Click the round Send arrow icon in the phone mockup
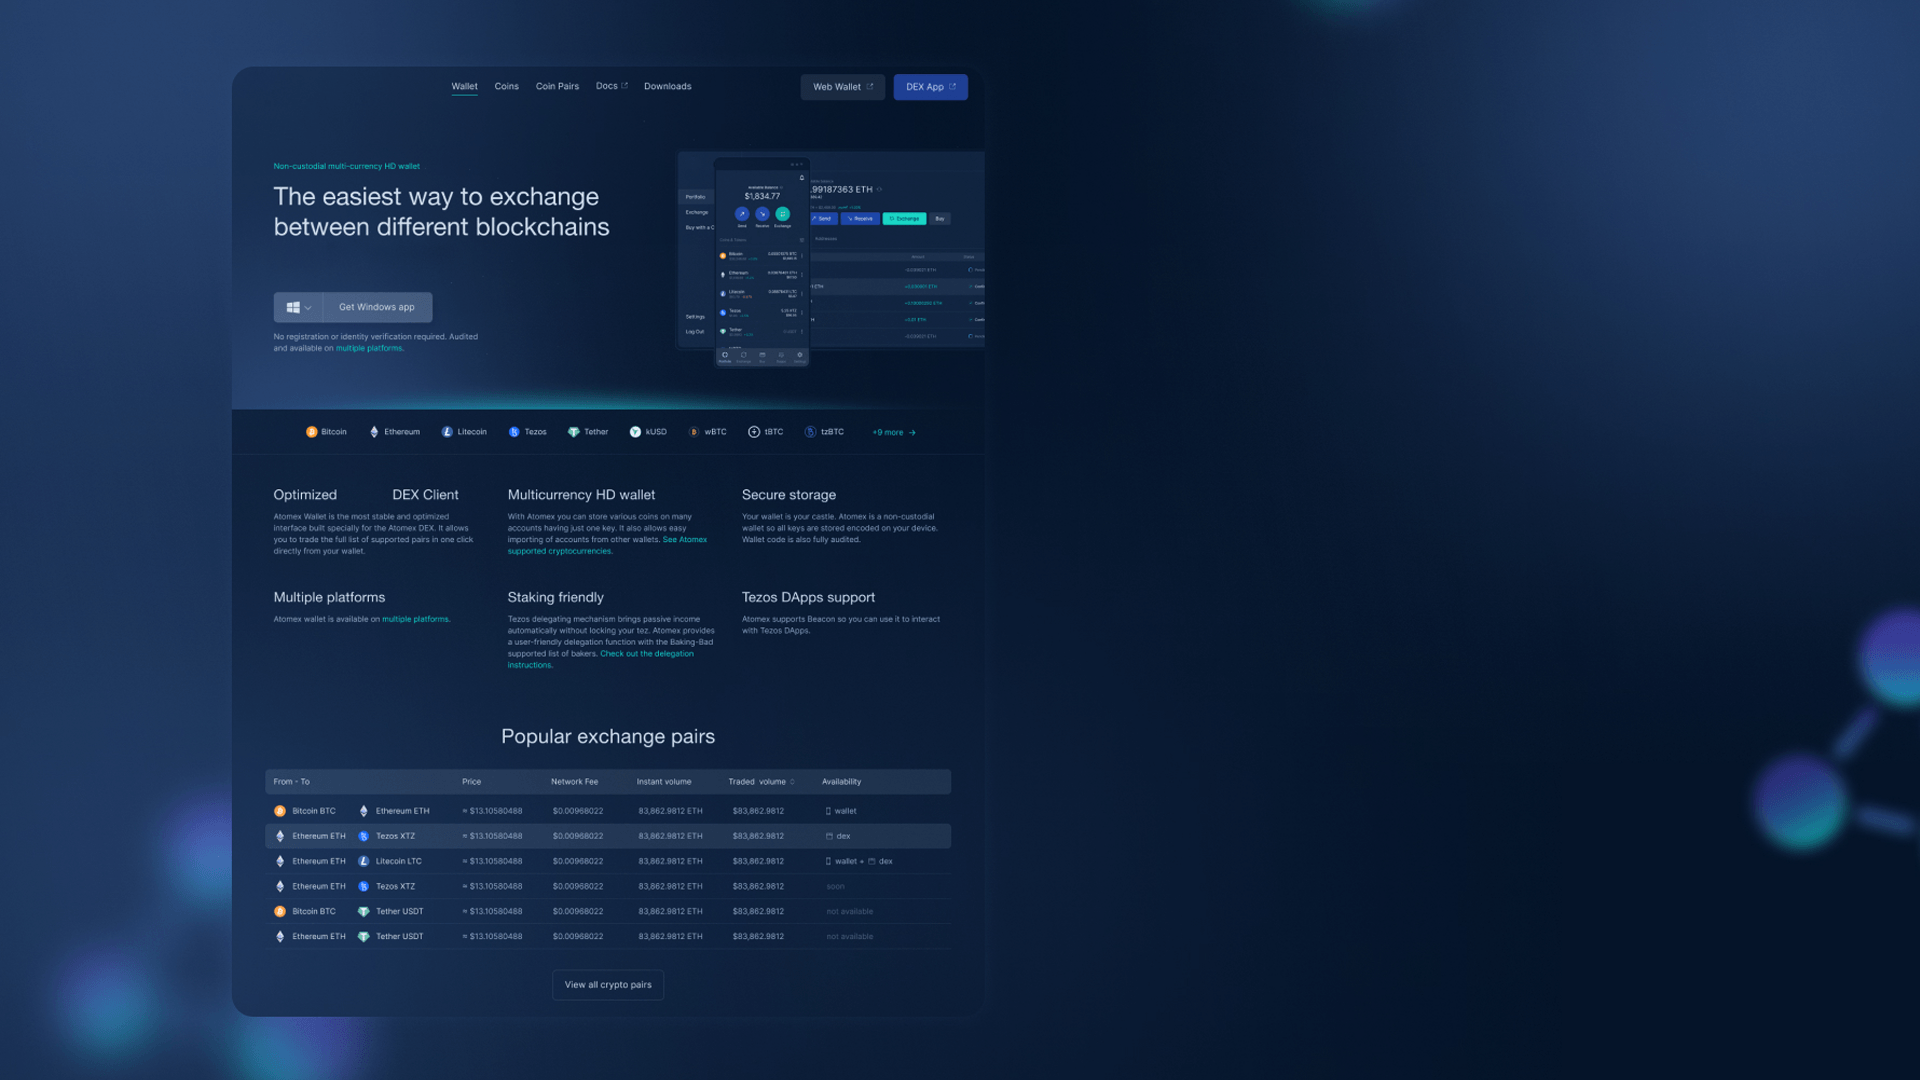 tap(742, 214)
